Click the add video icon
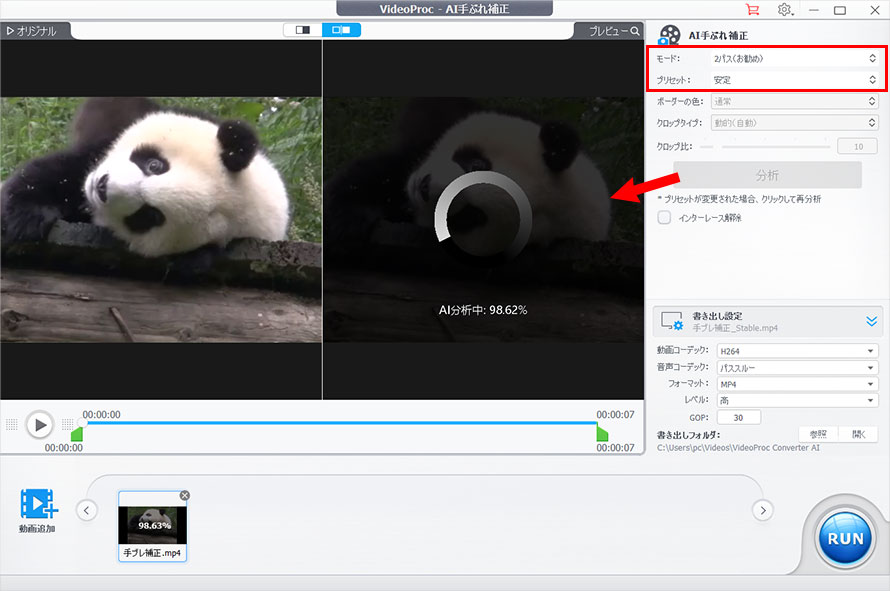 pyautogui.click(x=37, y=504)
